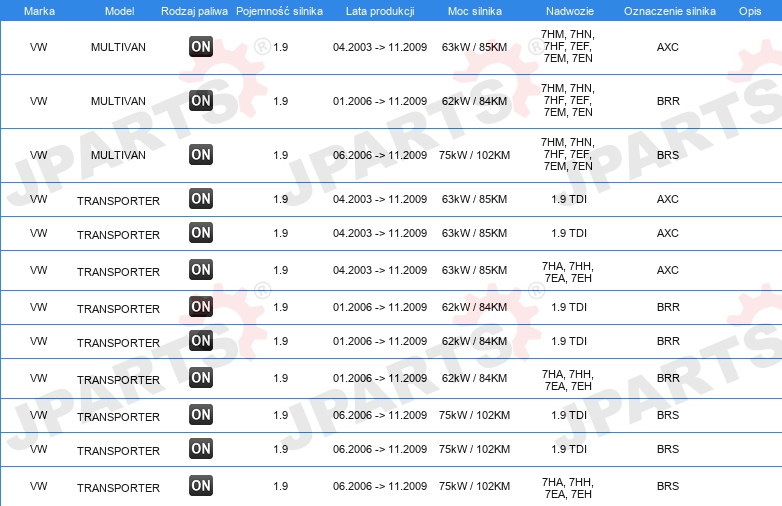Click VW brand in MULTIVAN BRS row
Screen dimensions: 782x506
[x=38, y=155]
